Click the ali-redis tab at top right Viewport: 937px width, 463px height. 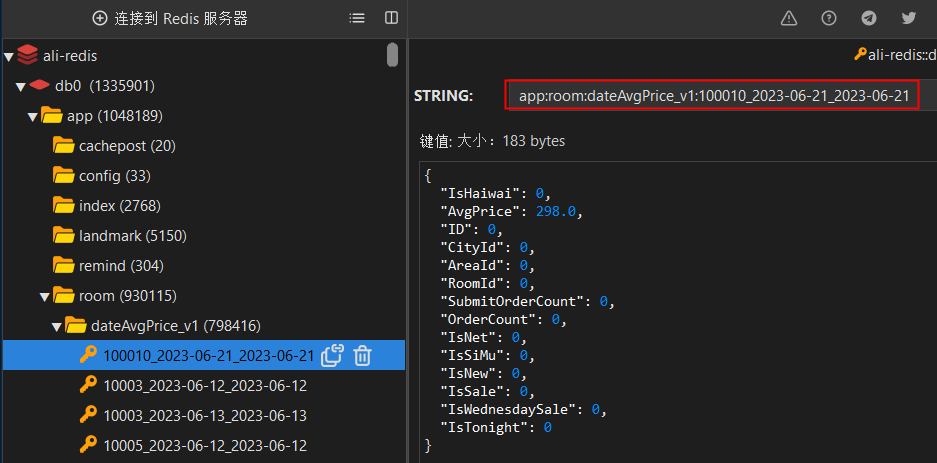[x=894, y=54]
